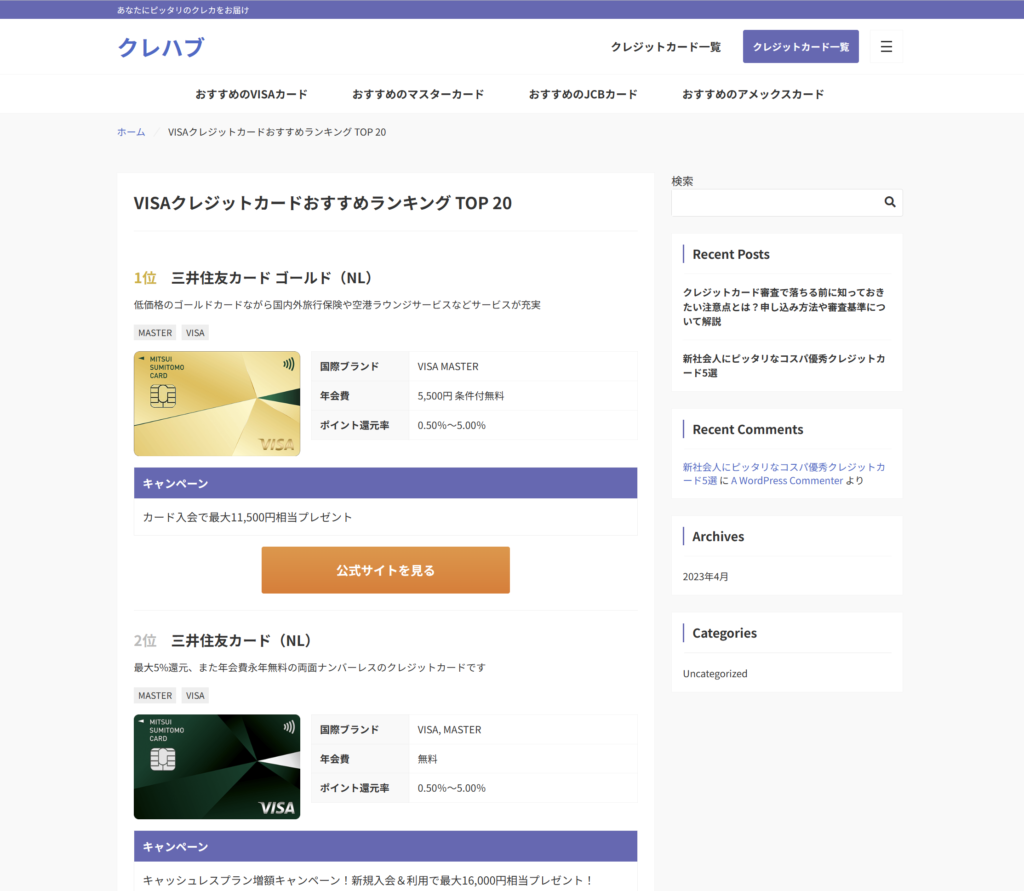The width and height of the screenshot is (1024, 891).
Task: Click the Categories widget heading
Action: [724, 633]
